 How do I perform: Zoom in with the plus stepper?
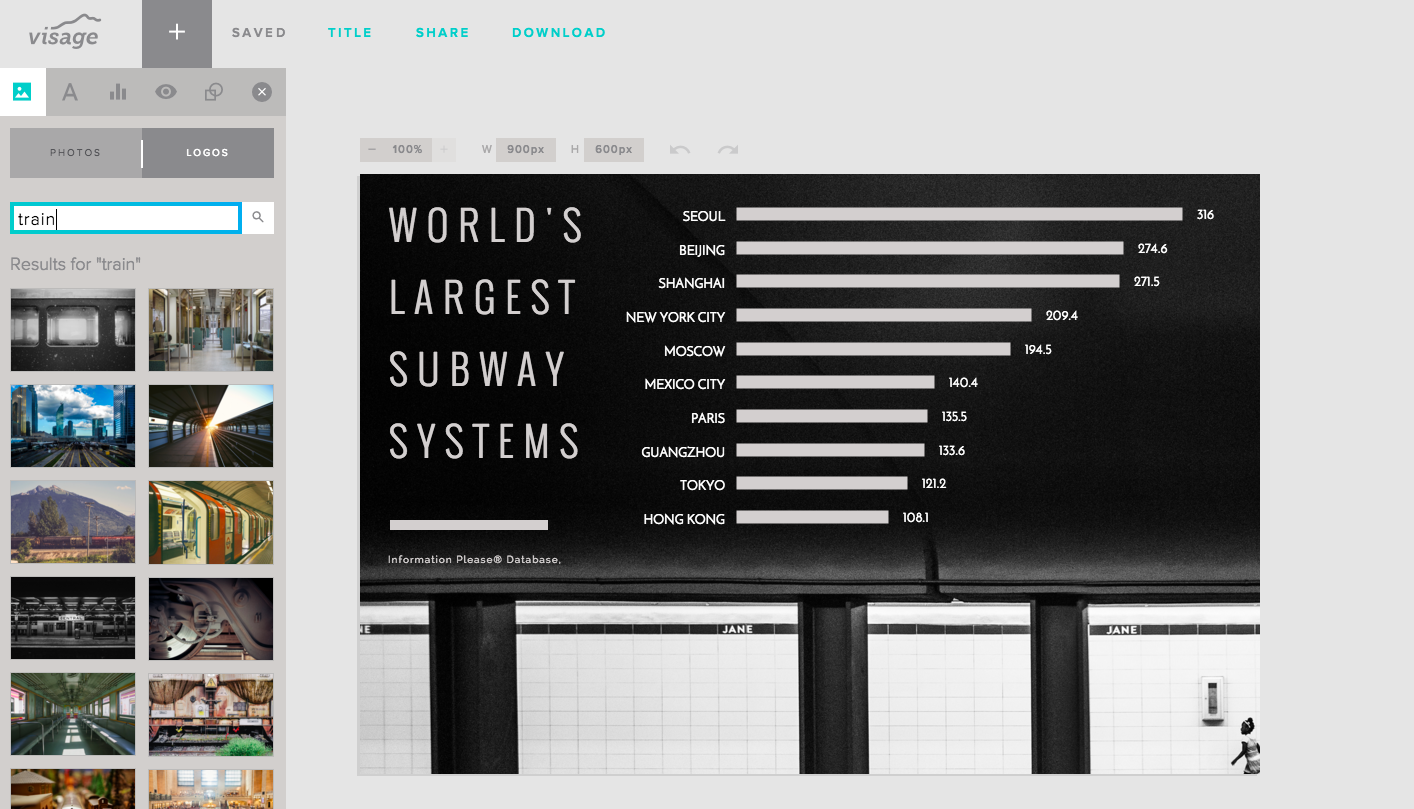tap(444, 150)
